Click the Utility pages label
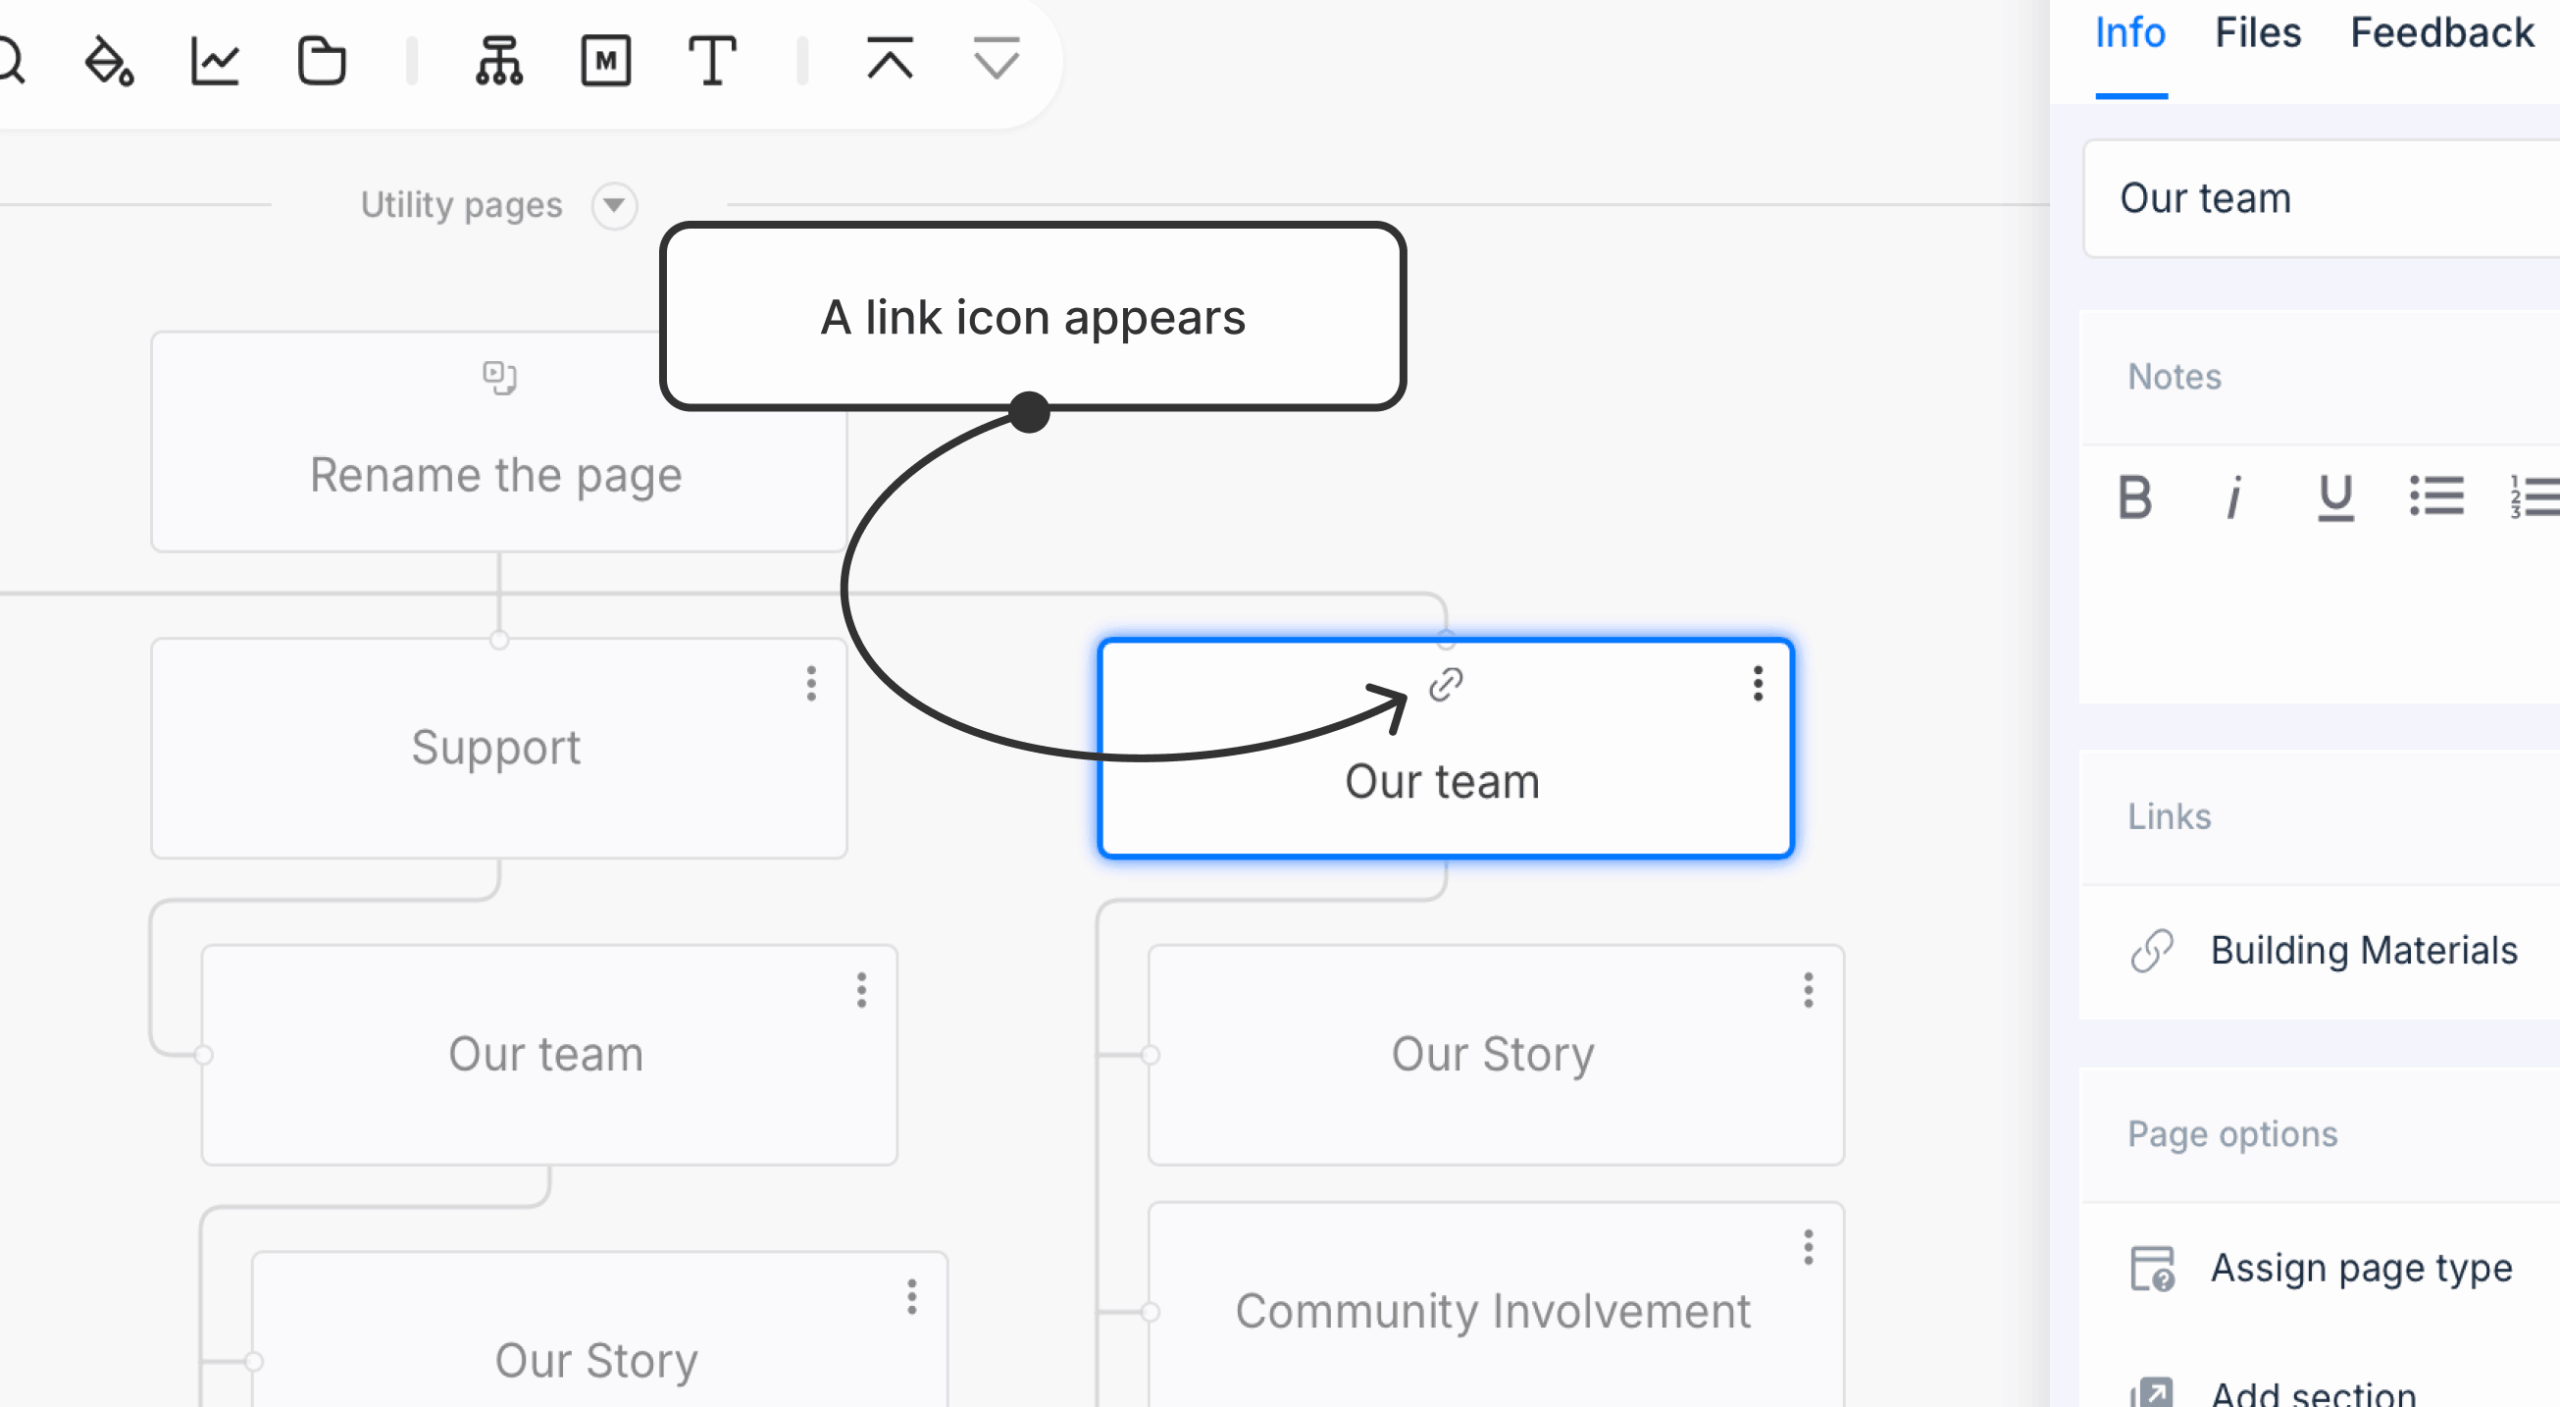Screen dimensions: 2560x1407 tap(461, 205)
